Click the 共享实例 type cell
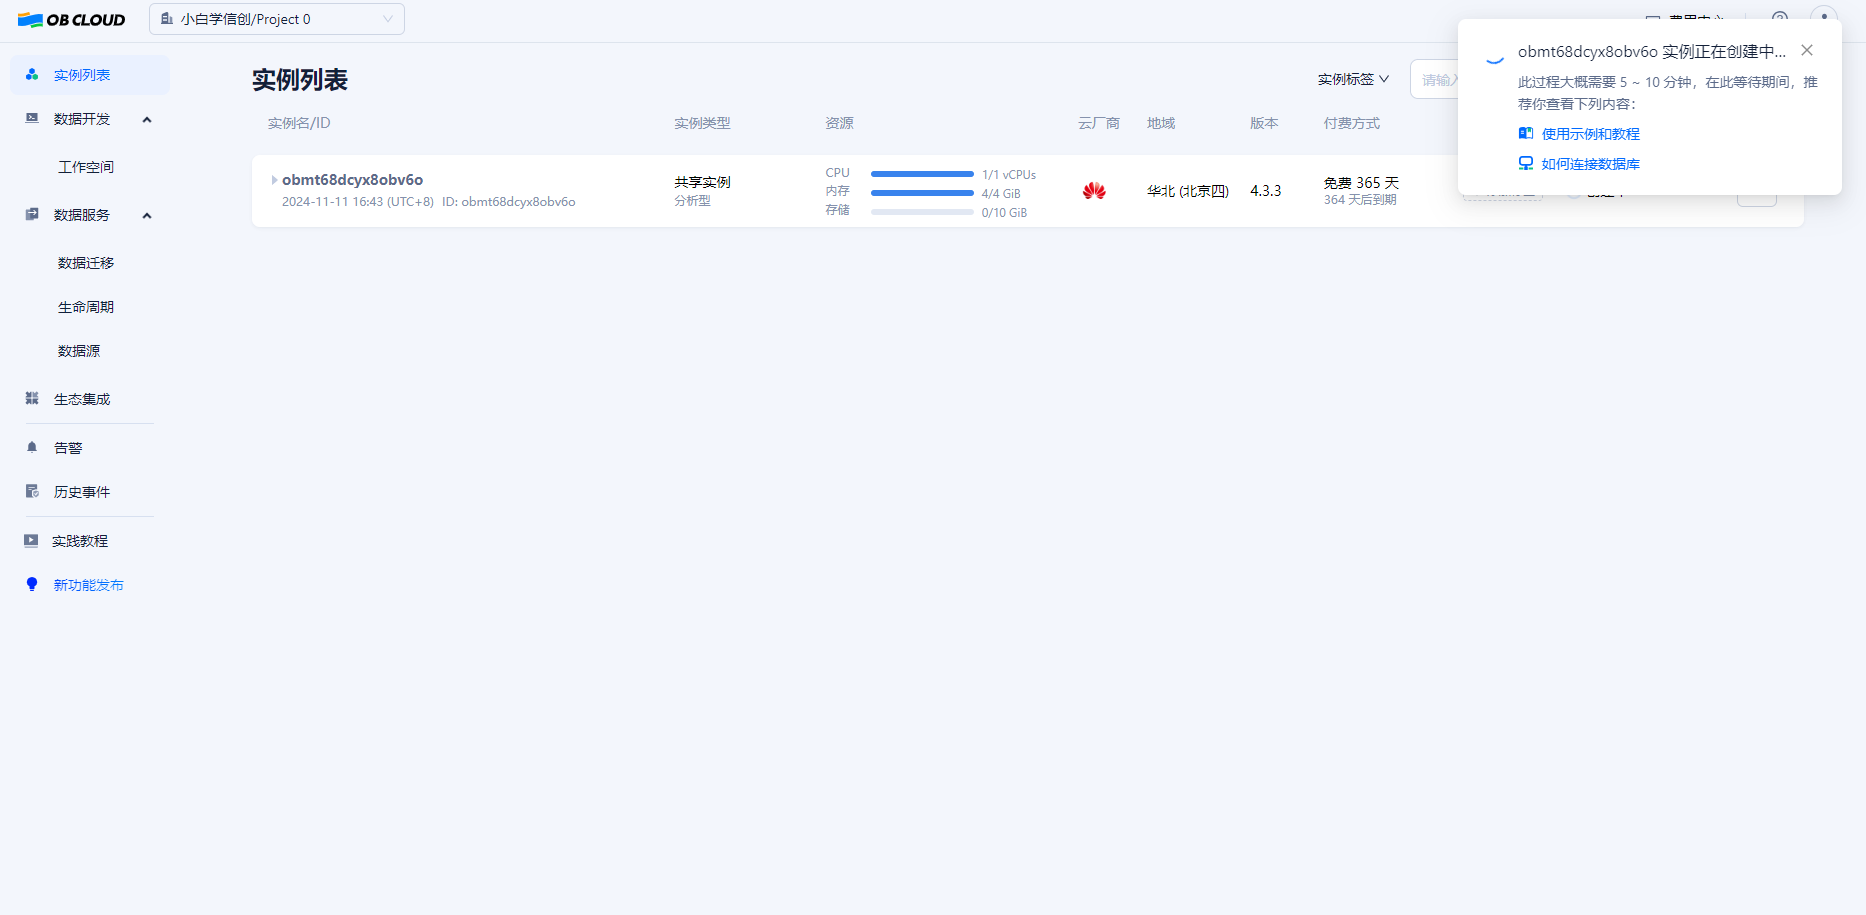Image resolution: width=1866 pixels, height=915 pixels. (702, 182)
